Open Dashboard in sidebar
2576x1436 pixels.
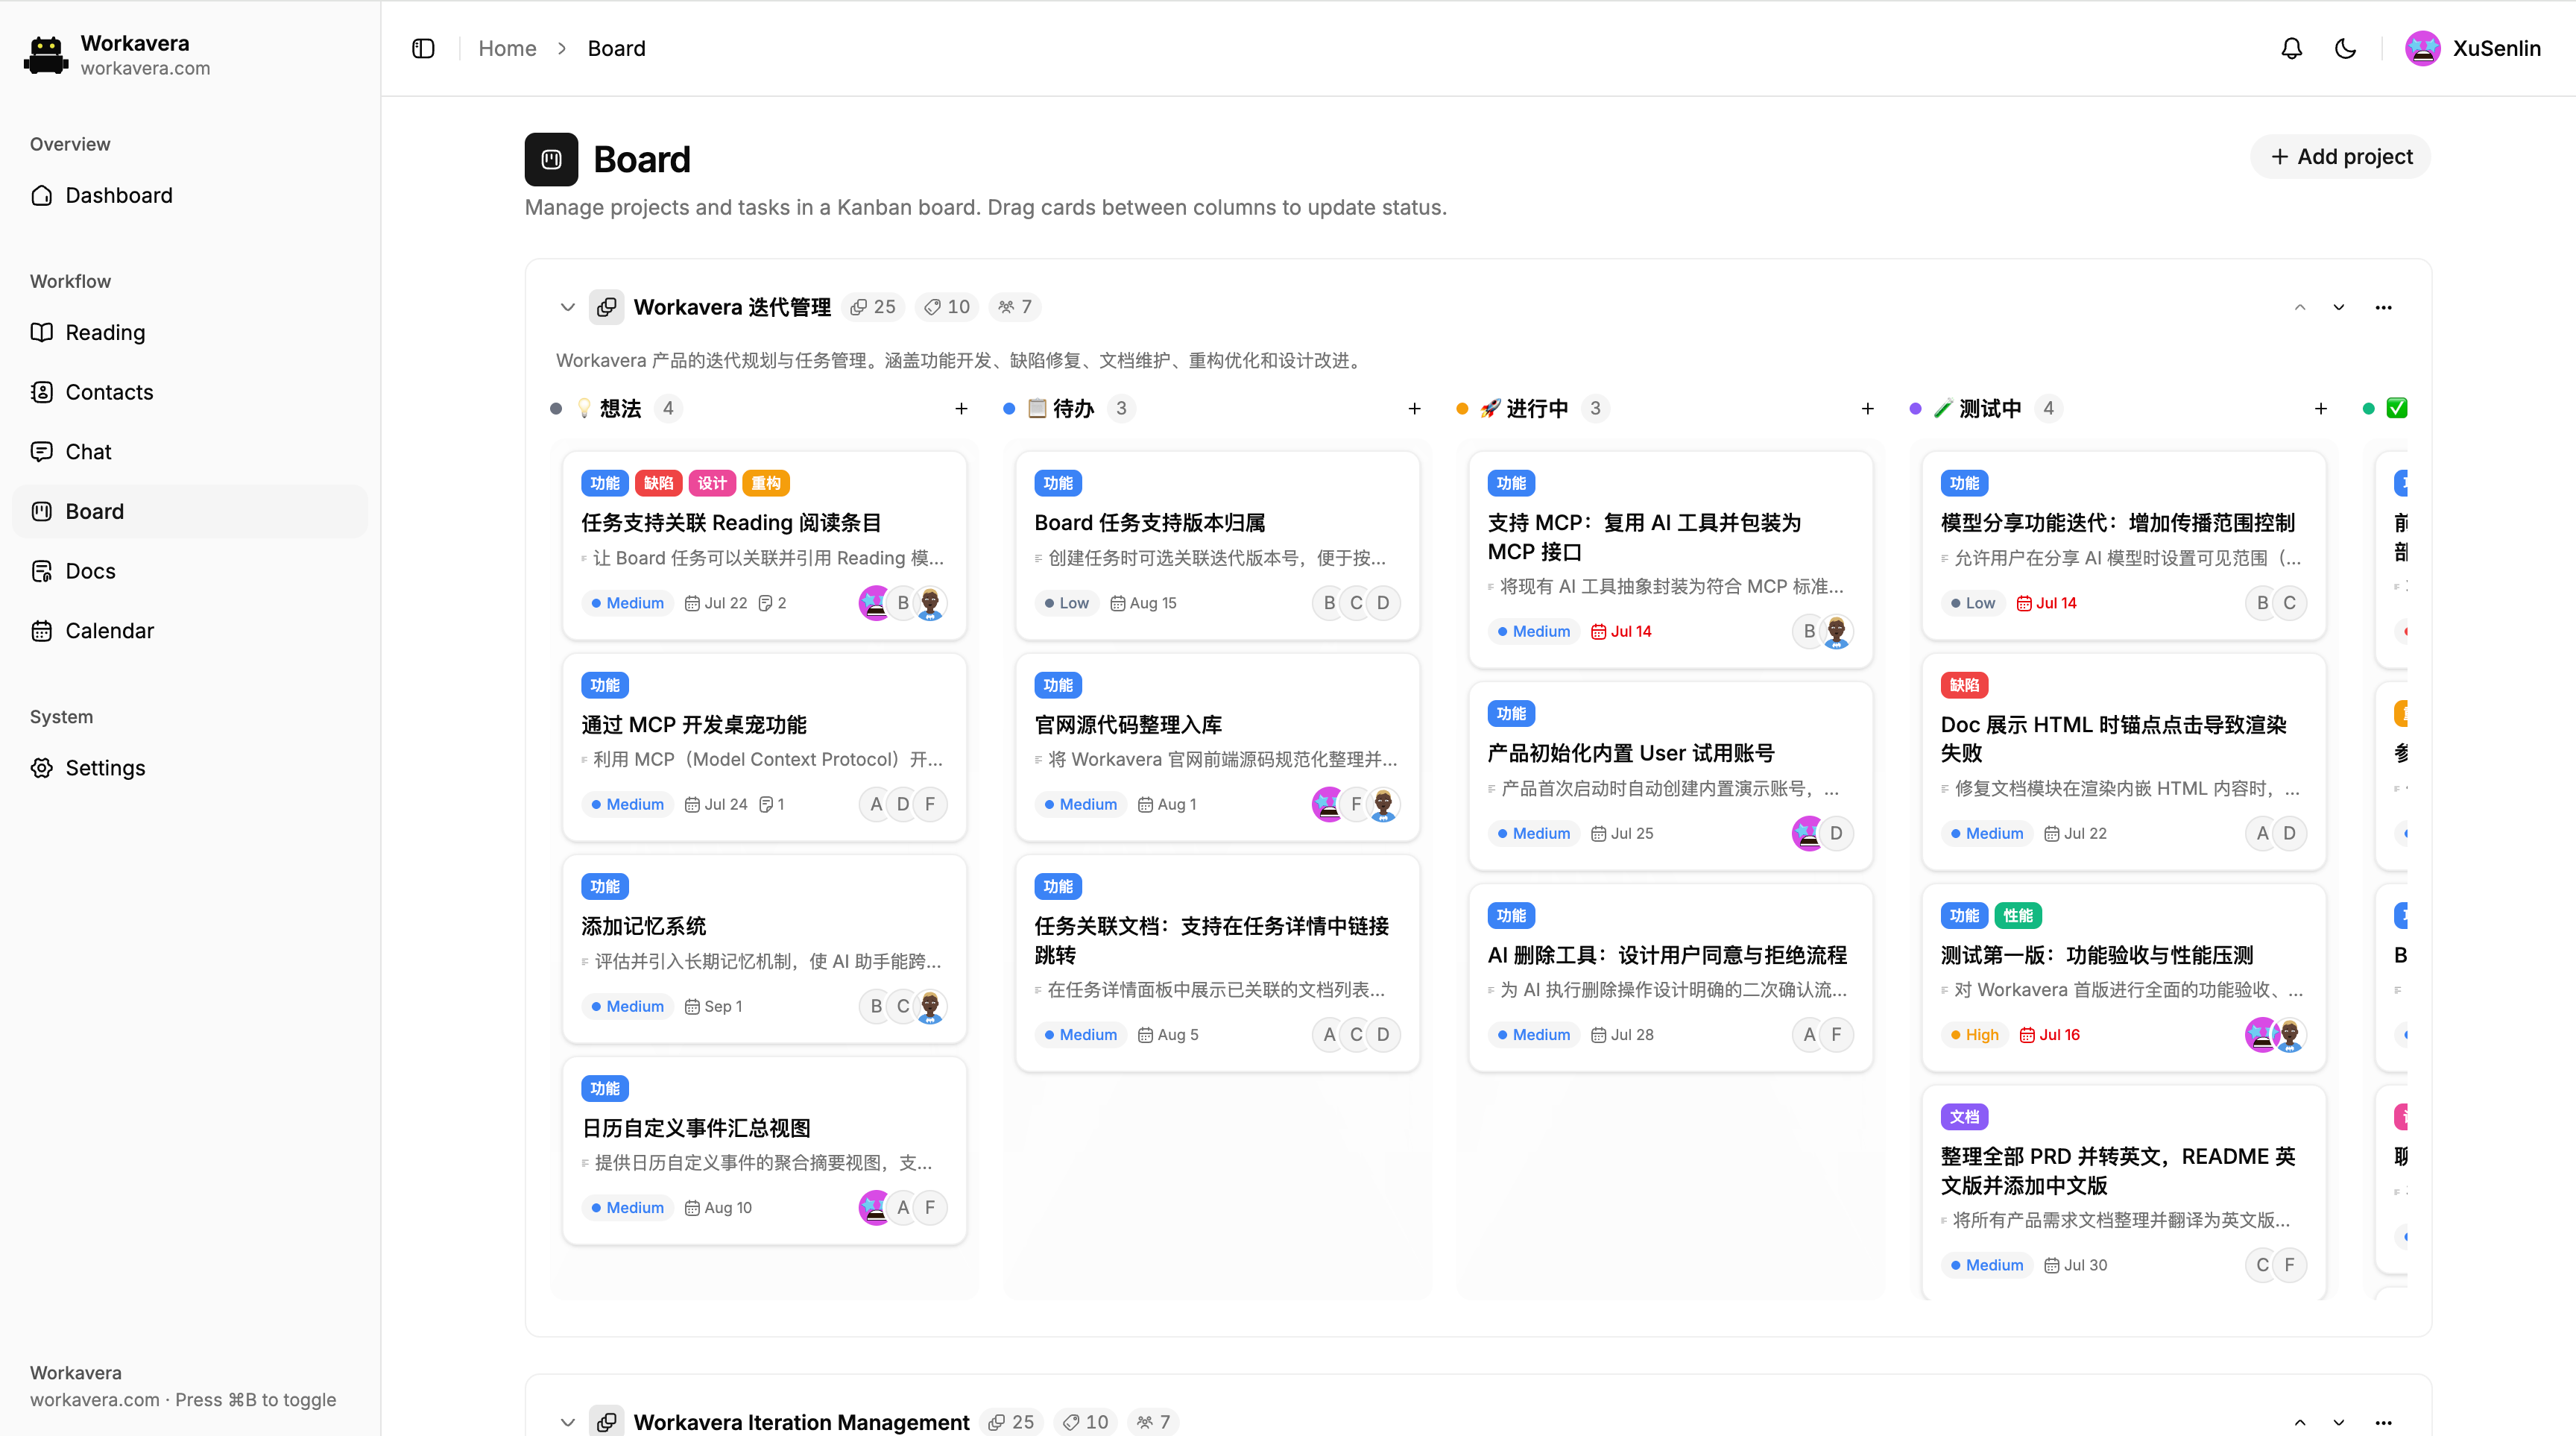pyautogui.click(x=190, y=195)
